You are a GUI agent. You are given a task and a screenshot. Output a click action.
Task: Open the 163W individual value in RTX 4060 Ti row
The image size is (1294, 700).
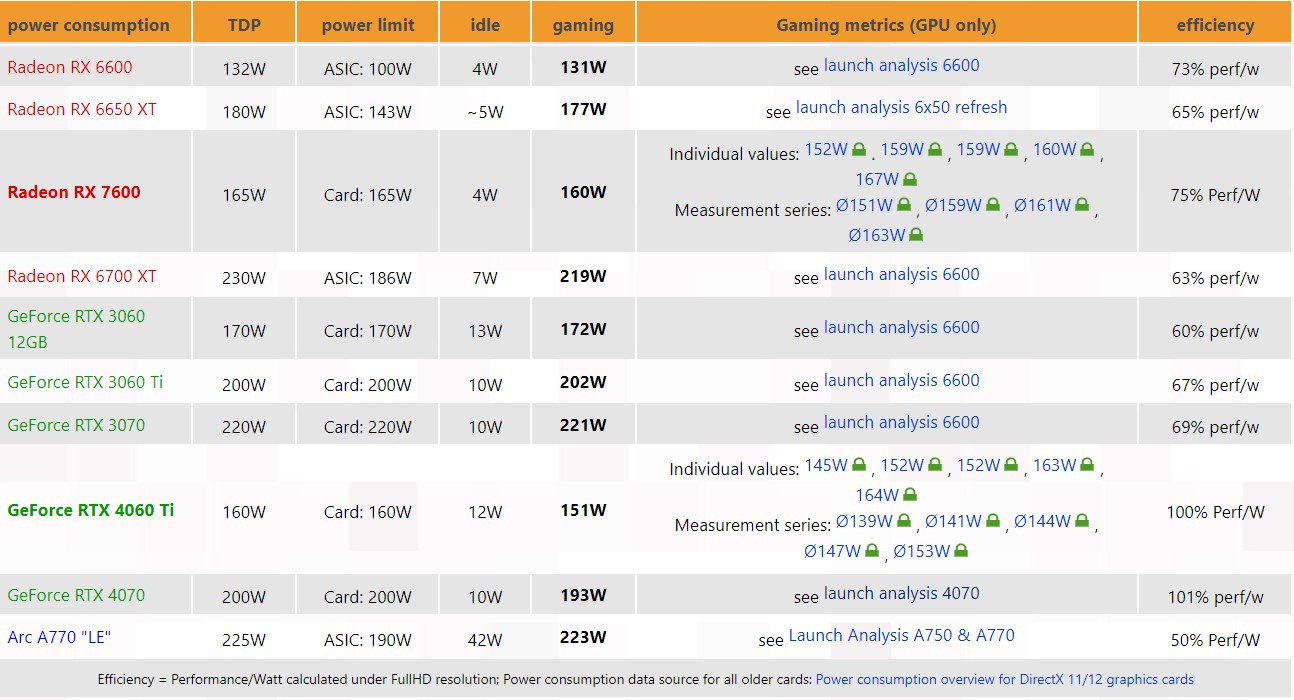1054,466
